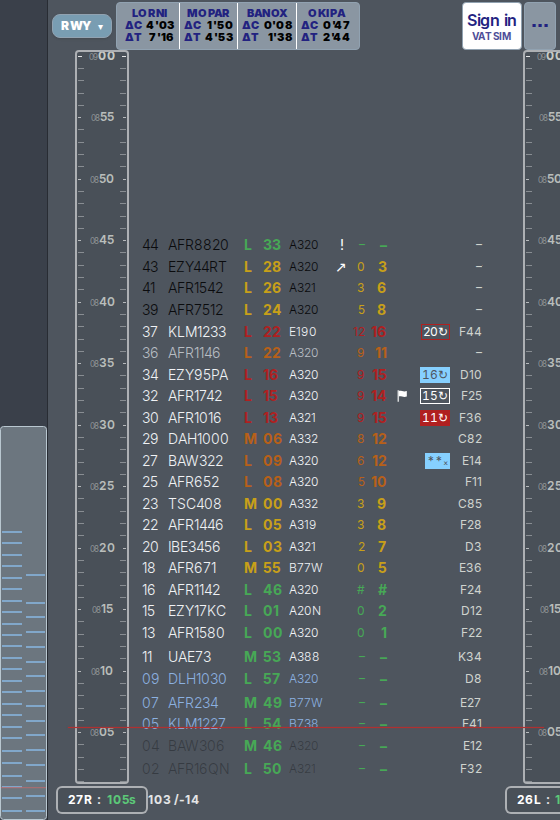The height and width of the screenshot is (820, 560).
Task: Select callsign AFR1146
Action: click(x=194, y=352)
